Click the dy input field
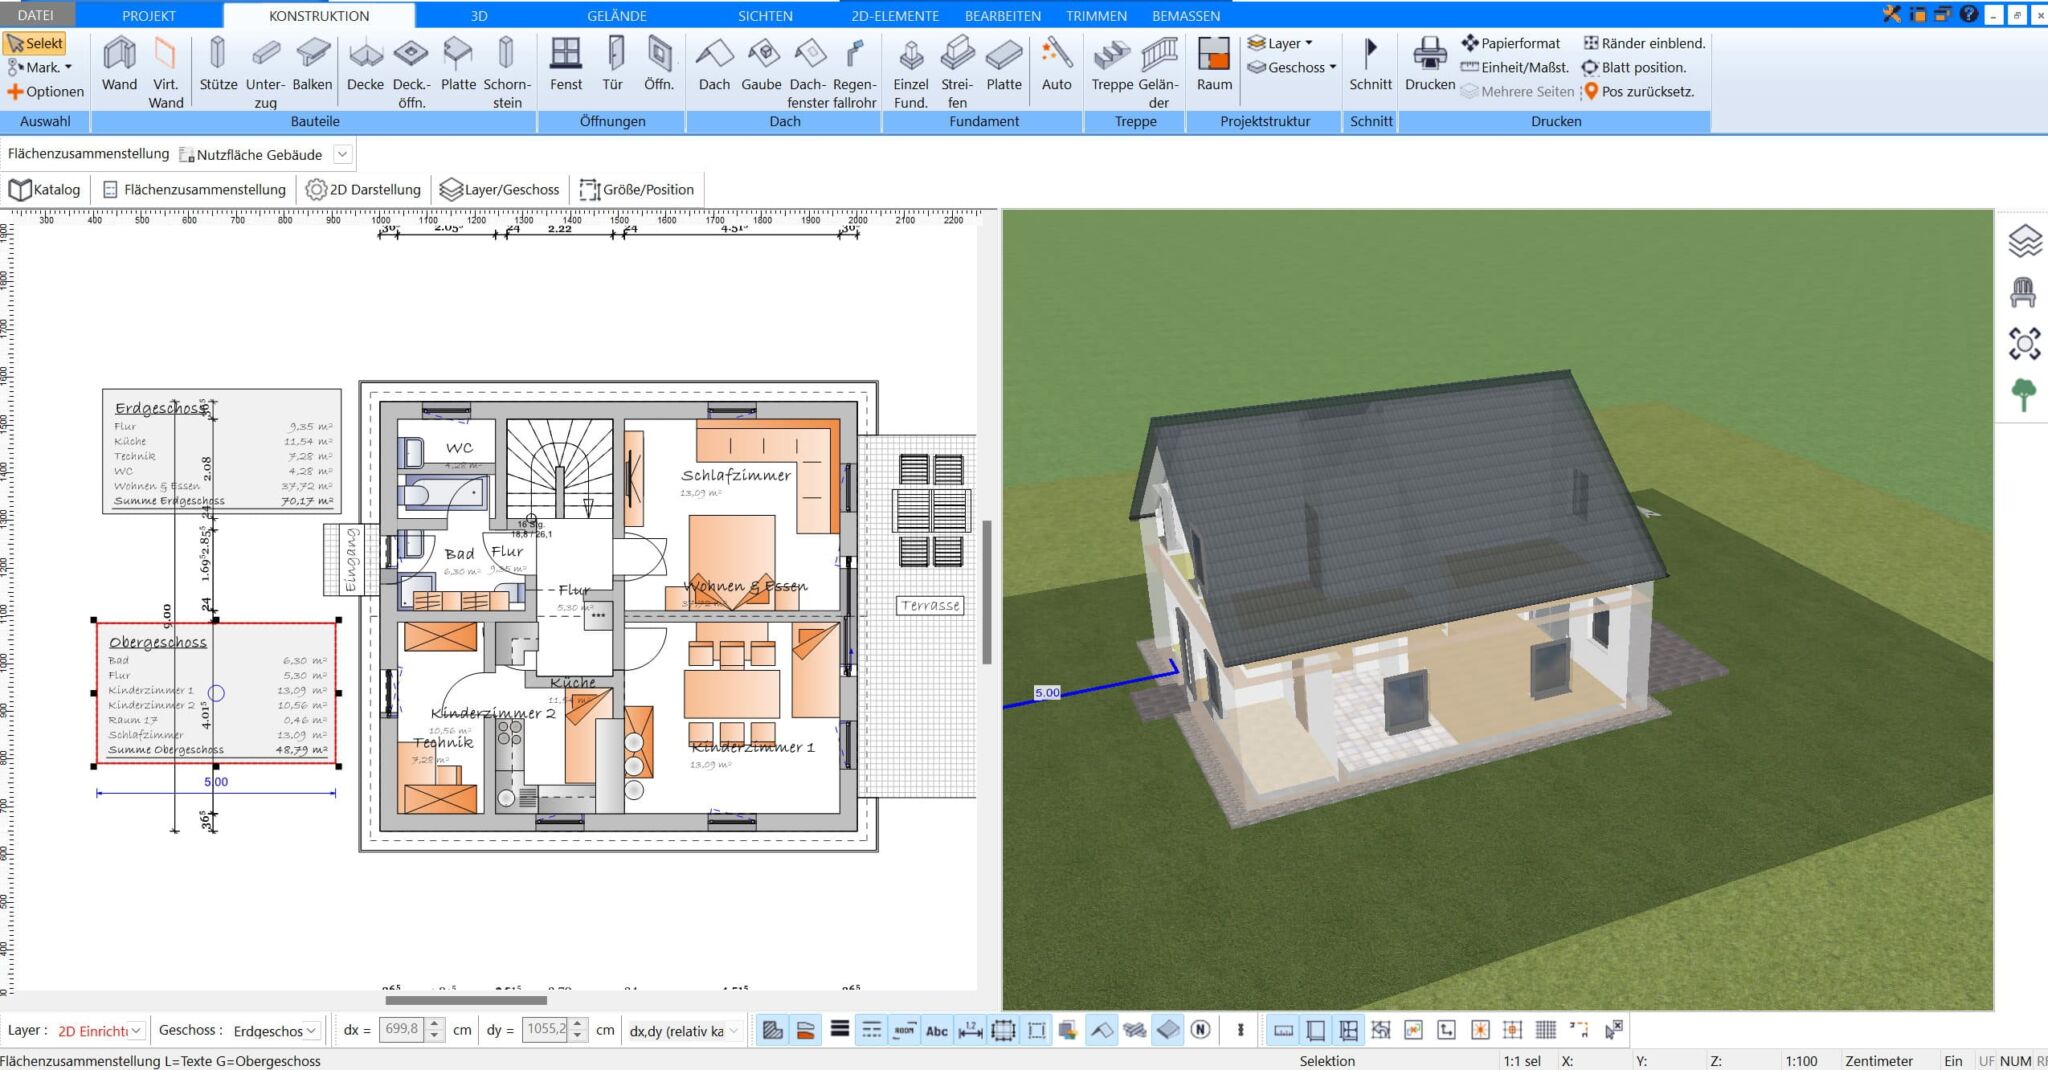 coord(546,1029)
